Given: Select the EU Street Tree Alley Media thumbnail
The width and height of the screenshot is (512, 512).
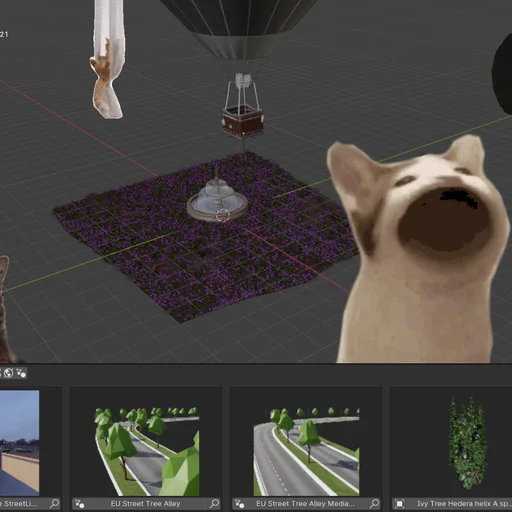Looking at the screenshot, I should coord(306,451).
